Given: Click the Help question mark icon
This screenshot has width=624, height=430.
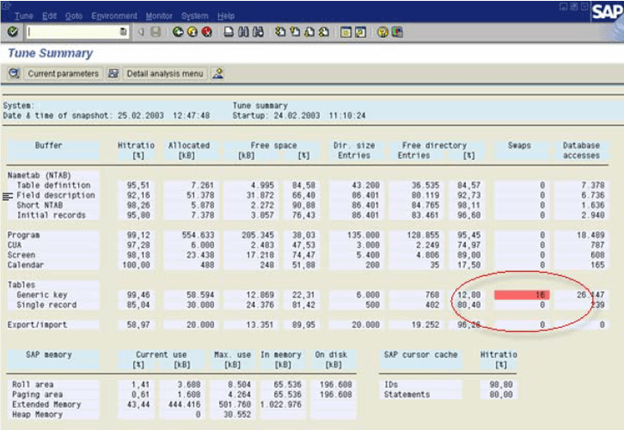Looking at the screenshot, I should [383, 32].
